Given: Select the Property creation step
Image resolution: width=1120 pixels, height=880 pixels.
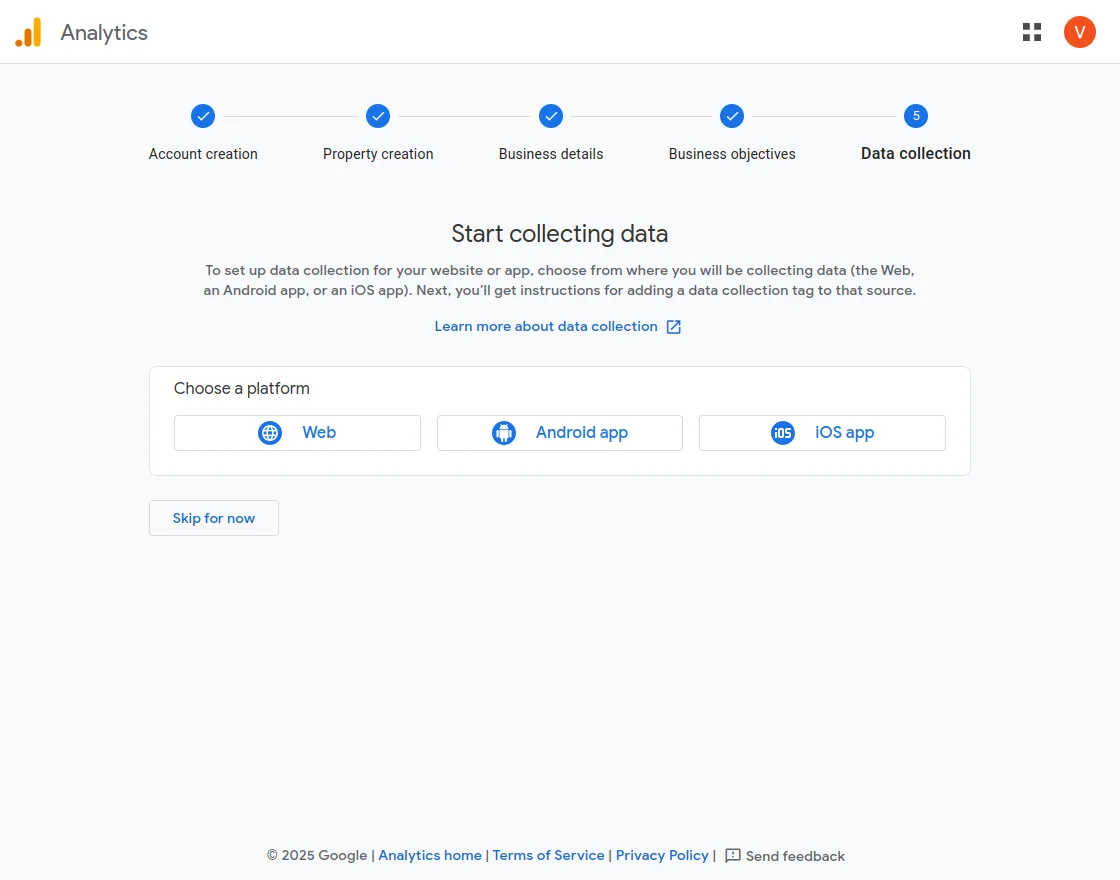Looking at the screenshot, I should coord(378,116).
